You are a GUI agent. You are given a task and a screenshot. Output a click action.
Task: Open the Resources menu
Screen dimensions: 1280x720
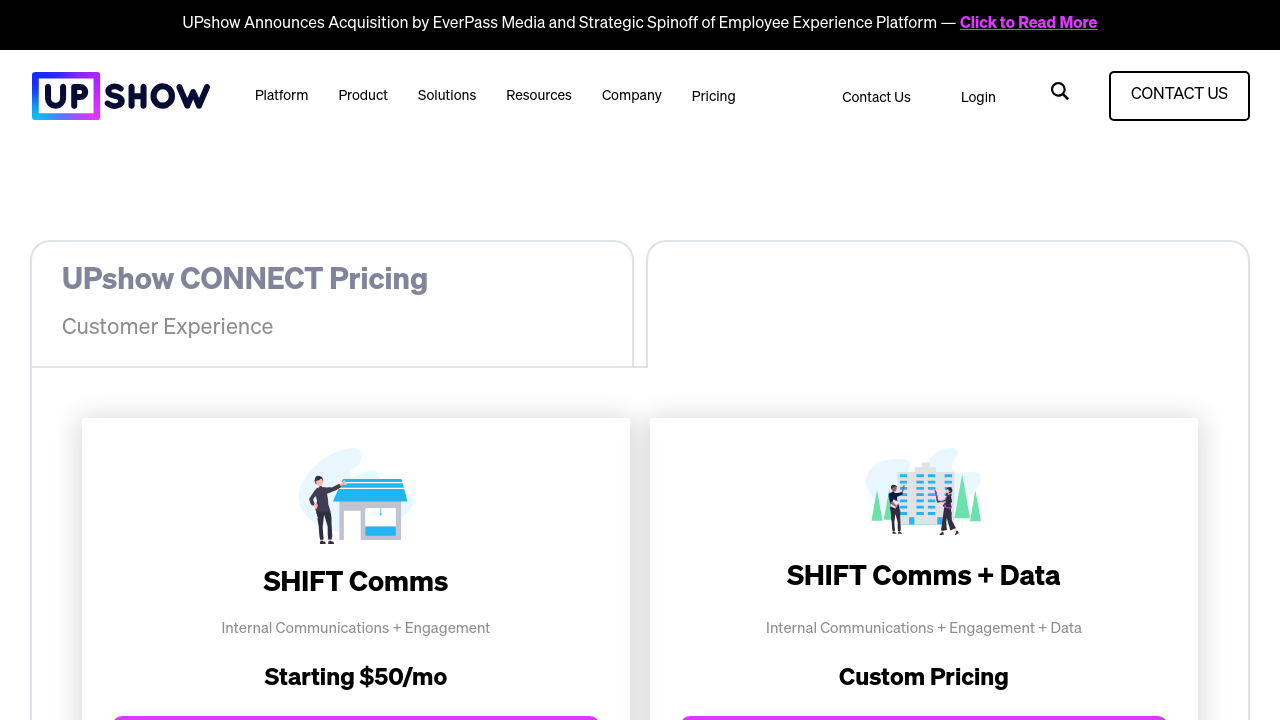tap(539, 96)
